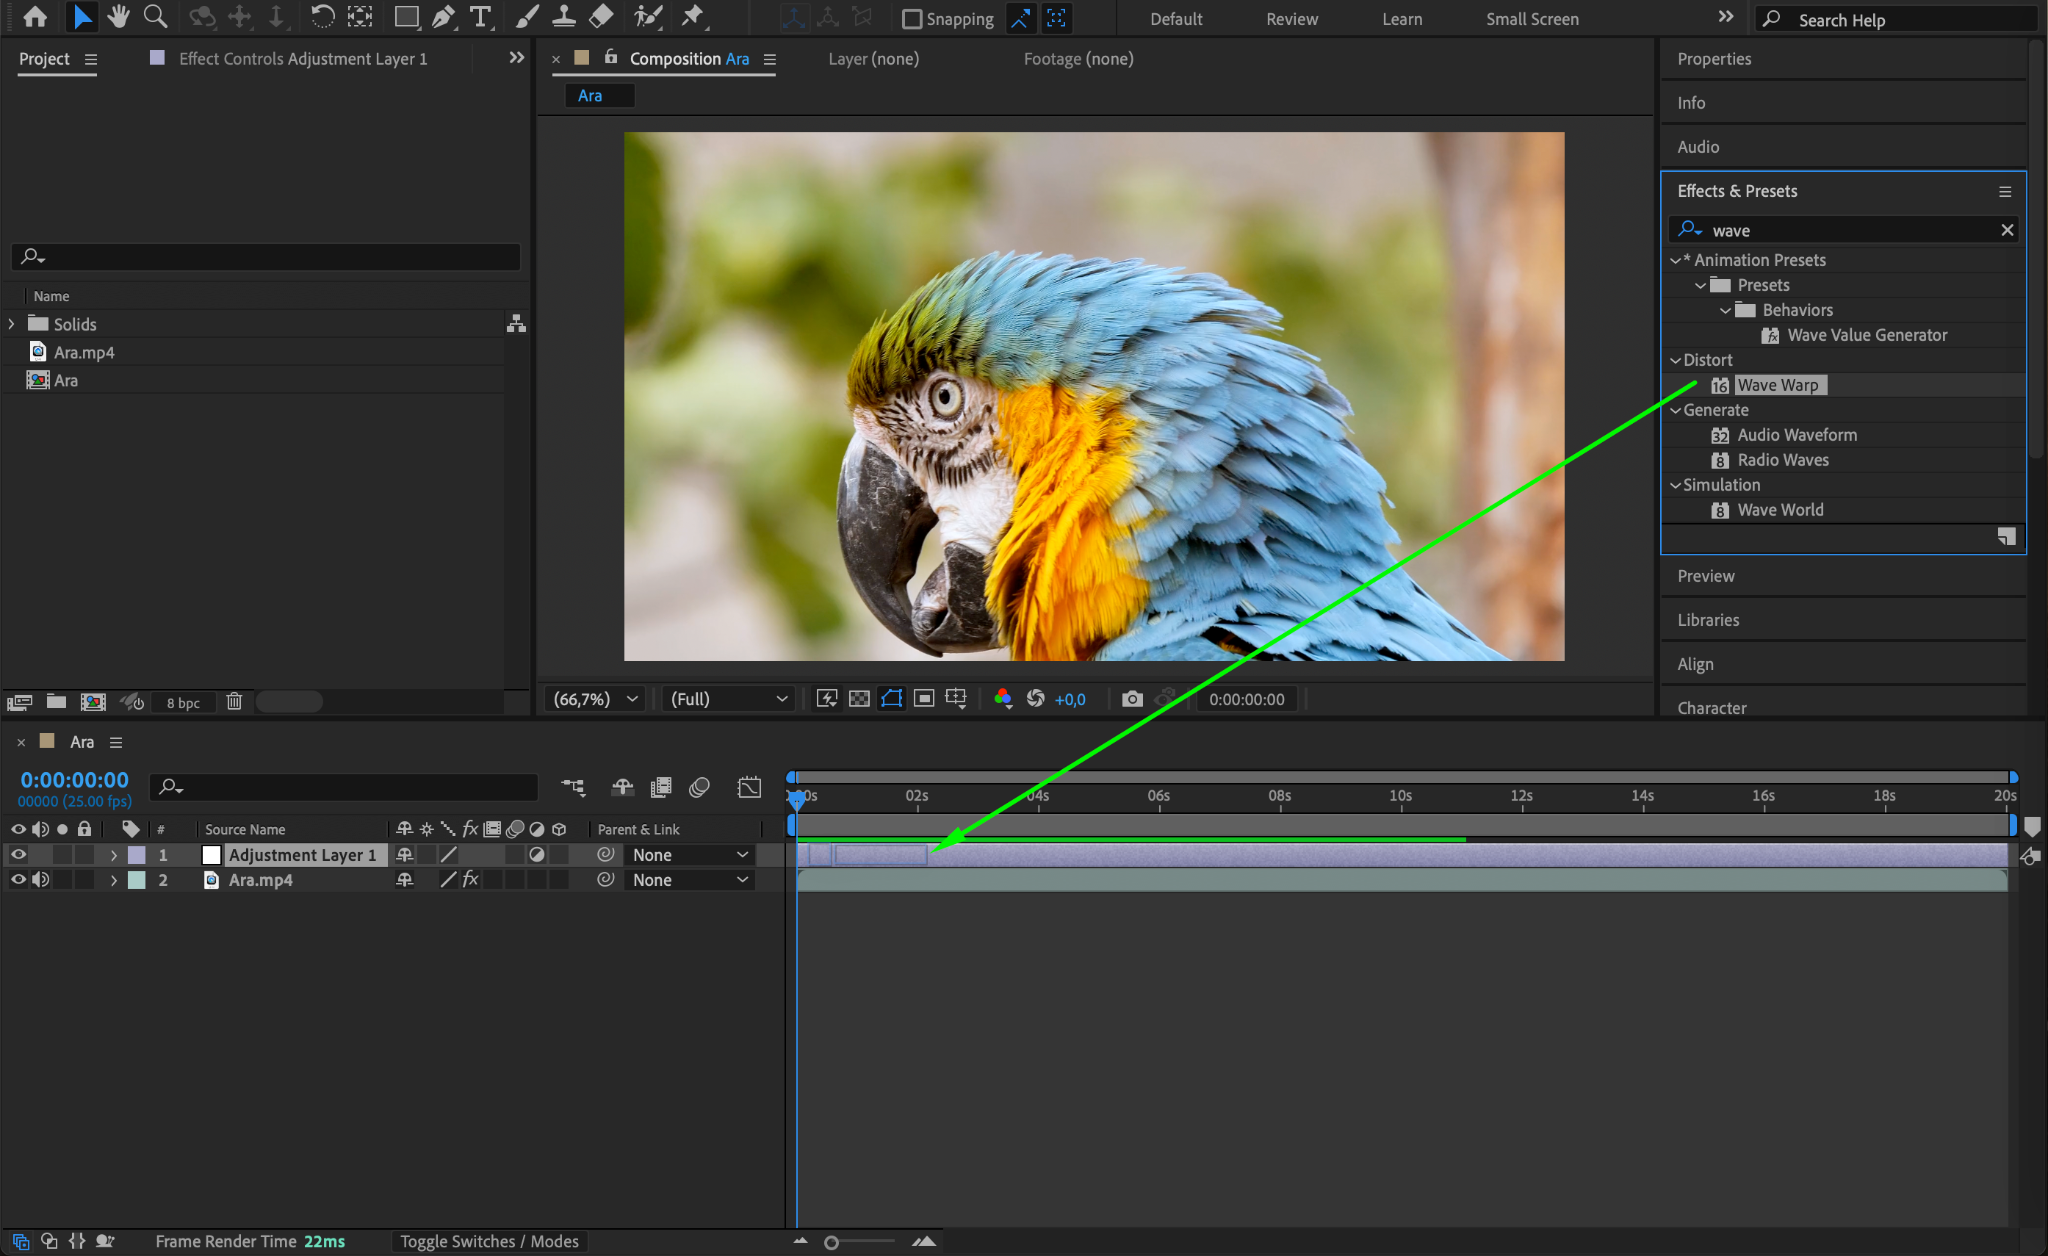This screenshot has width=2048, height=1256.
Task: Select the Hand tool
Action: click(x=118, y=17)
